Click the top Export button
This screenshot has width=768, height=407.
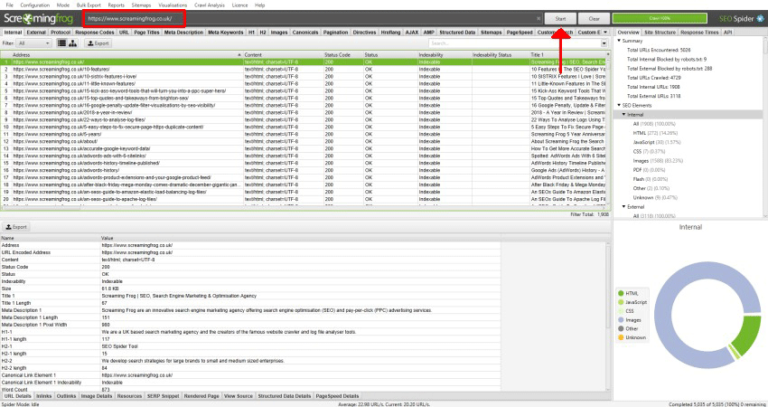(x=98, y=43)
